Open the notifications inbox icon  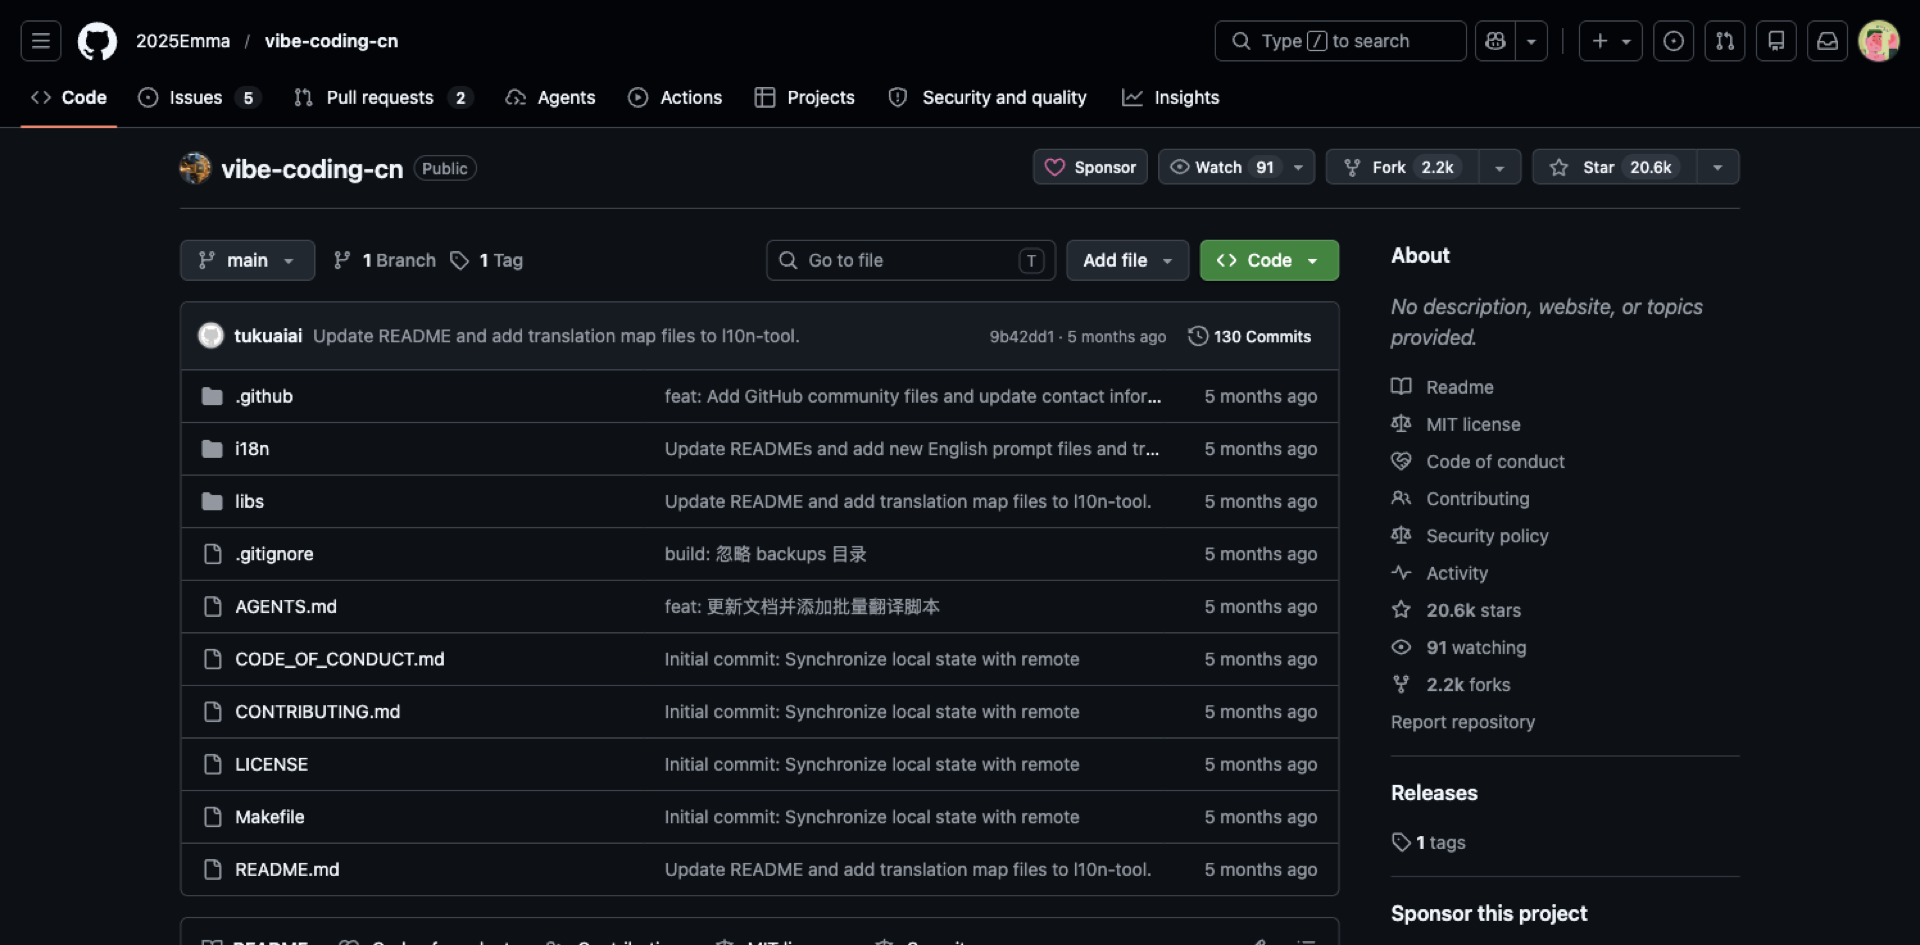pos(1827,41)
